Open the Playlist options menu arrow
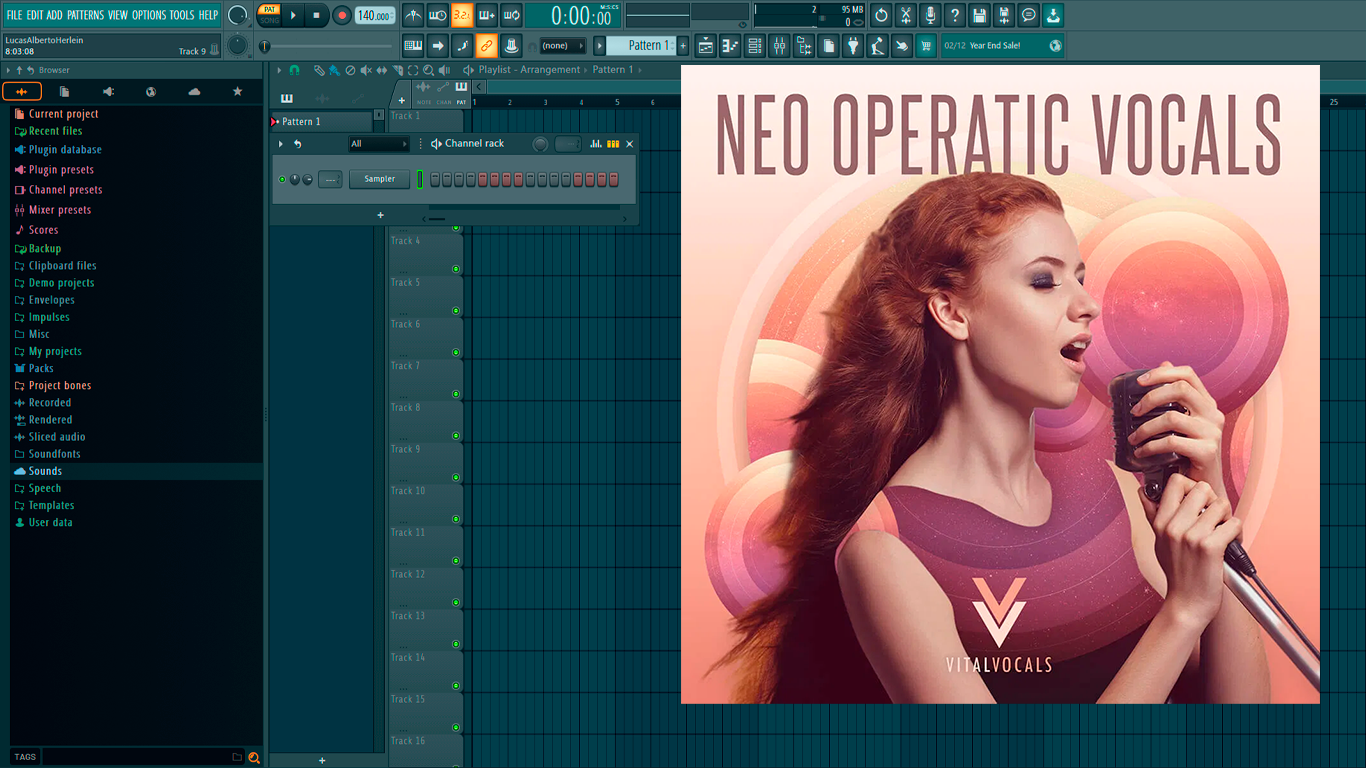Image resolution: width=1366 pixels, height=768 pixels. click(279, 70)
